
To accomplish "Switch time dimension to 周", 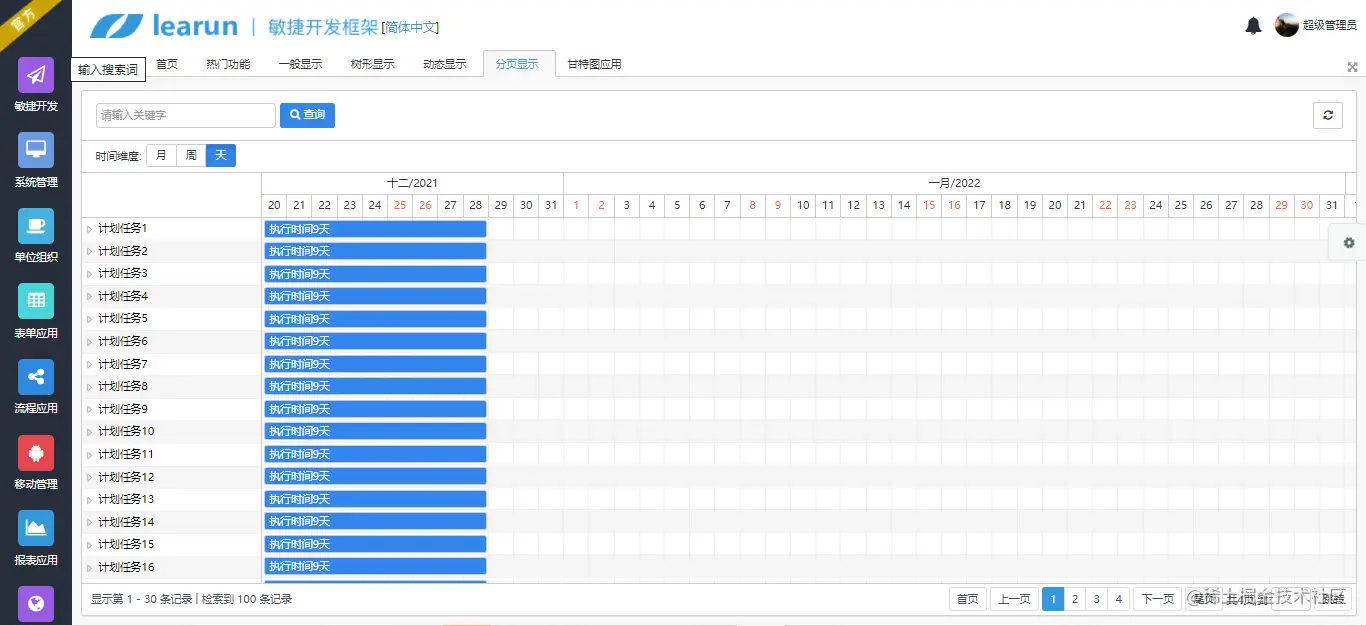I will [x=190, y=155].
